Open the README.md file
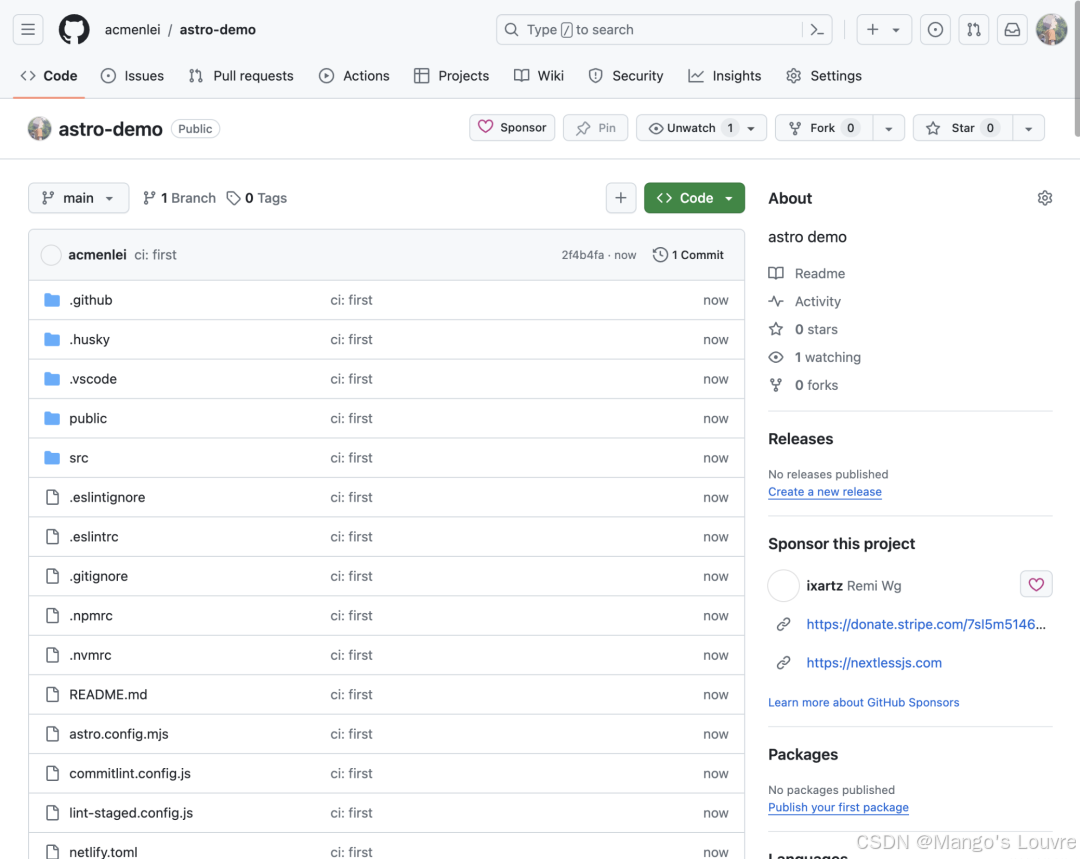This screenshot has width=1080, height=859. [108, 695]
